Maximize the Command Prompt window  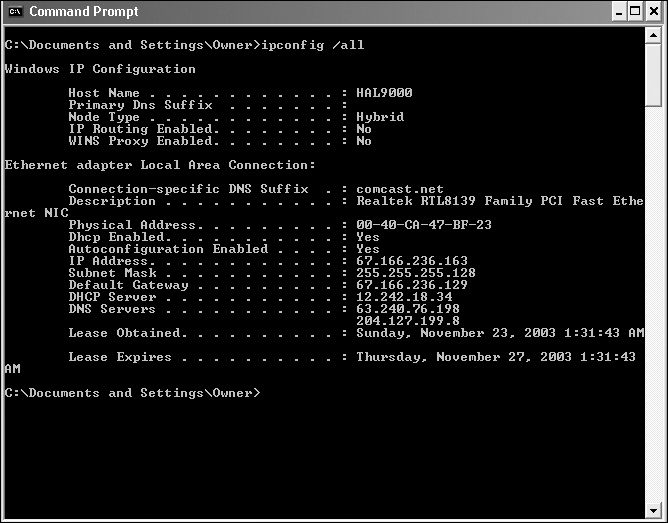(635, 11)
